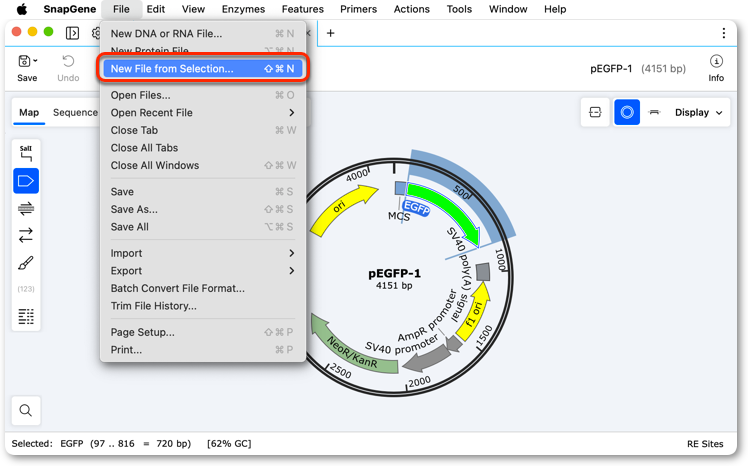Click the RE Sites button
The height and width of the screenshot is (466, 748).
click(x=705, y=444)
